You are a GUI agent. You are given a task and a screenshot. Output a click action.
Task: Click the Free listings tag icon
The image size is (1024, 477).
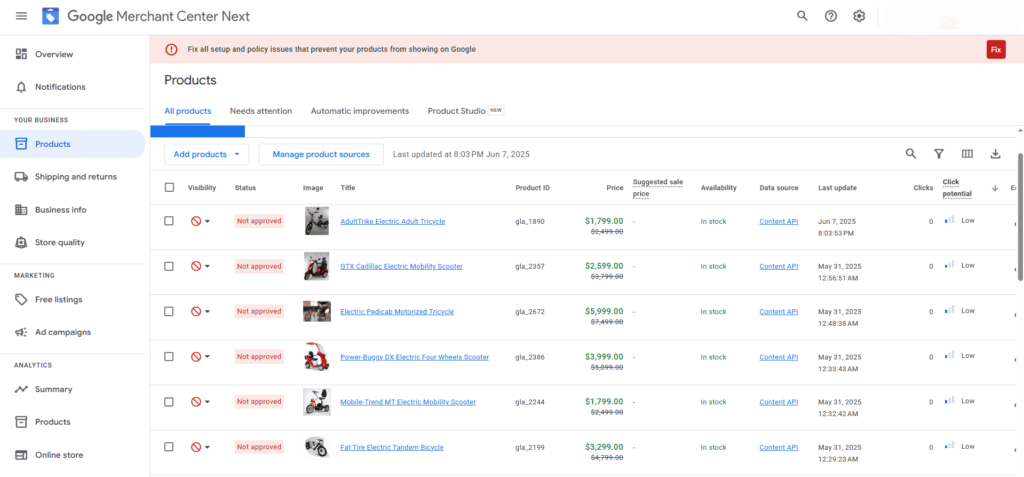(21, 299)
